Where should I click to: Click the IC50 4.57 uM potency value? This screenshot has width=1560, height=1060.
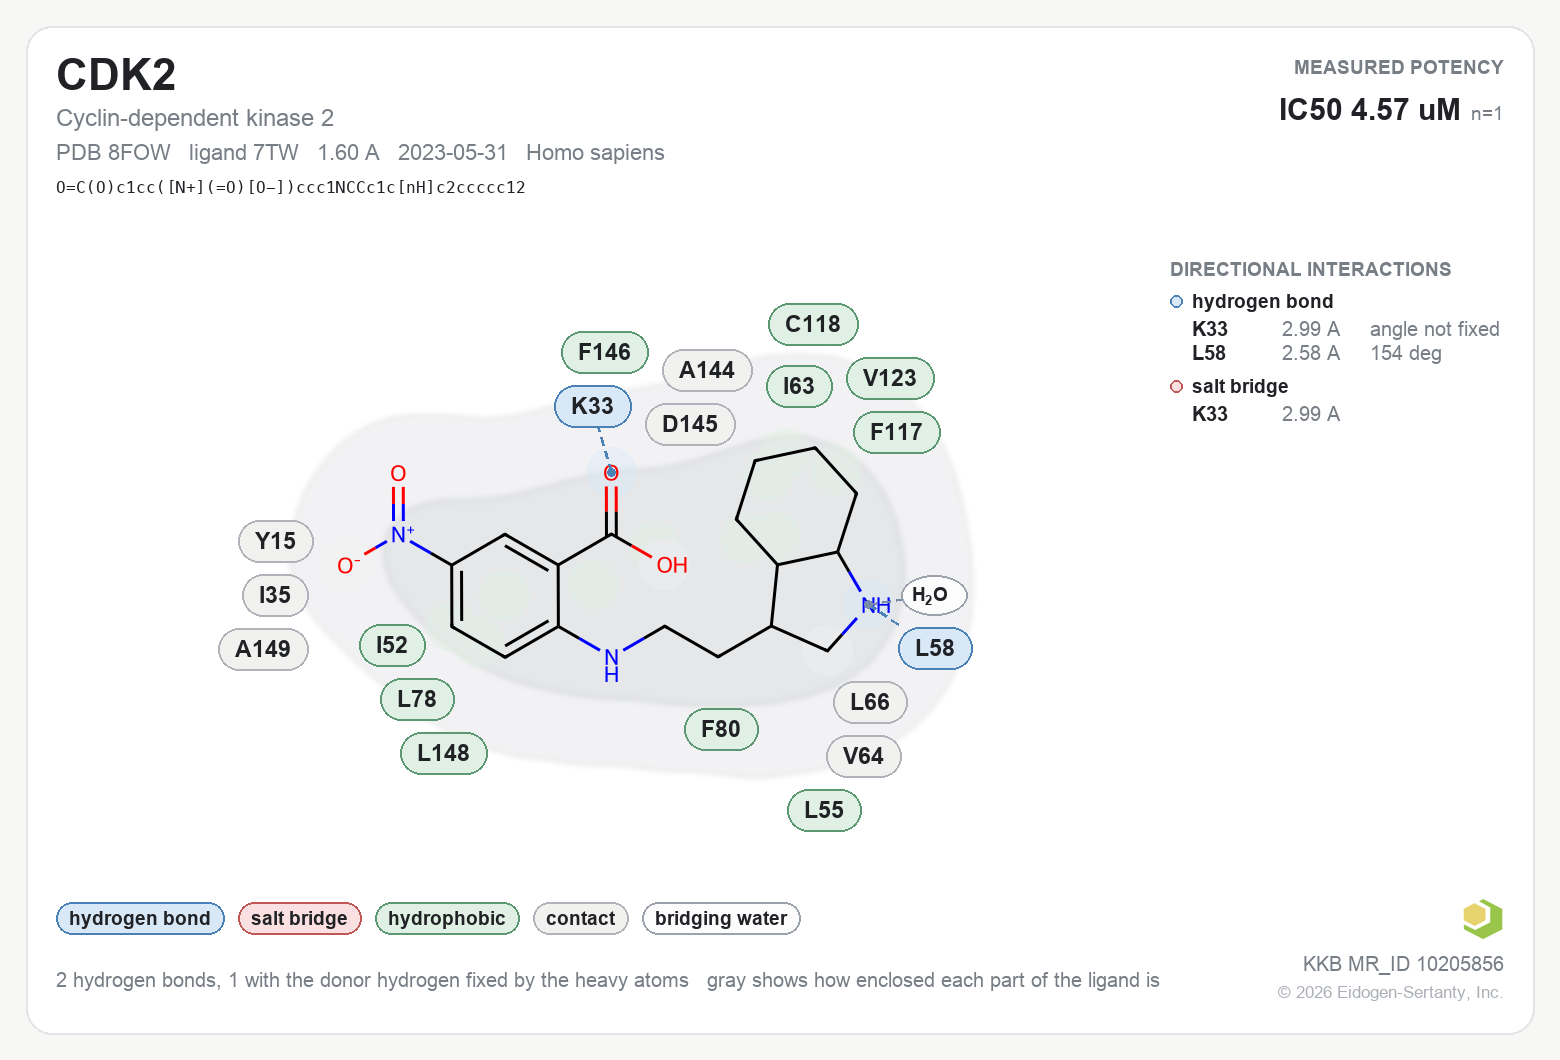[1369, 109]
